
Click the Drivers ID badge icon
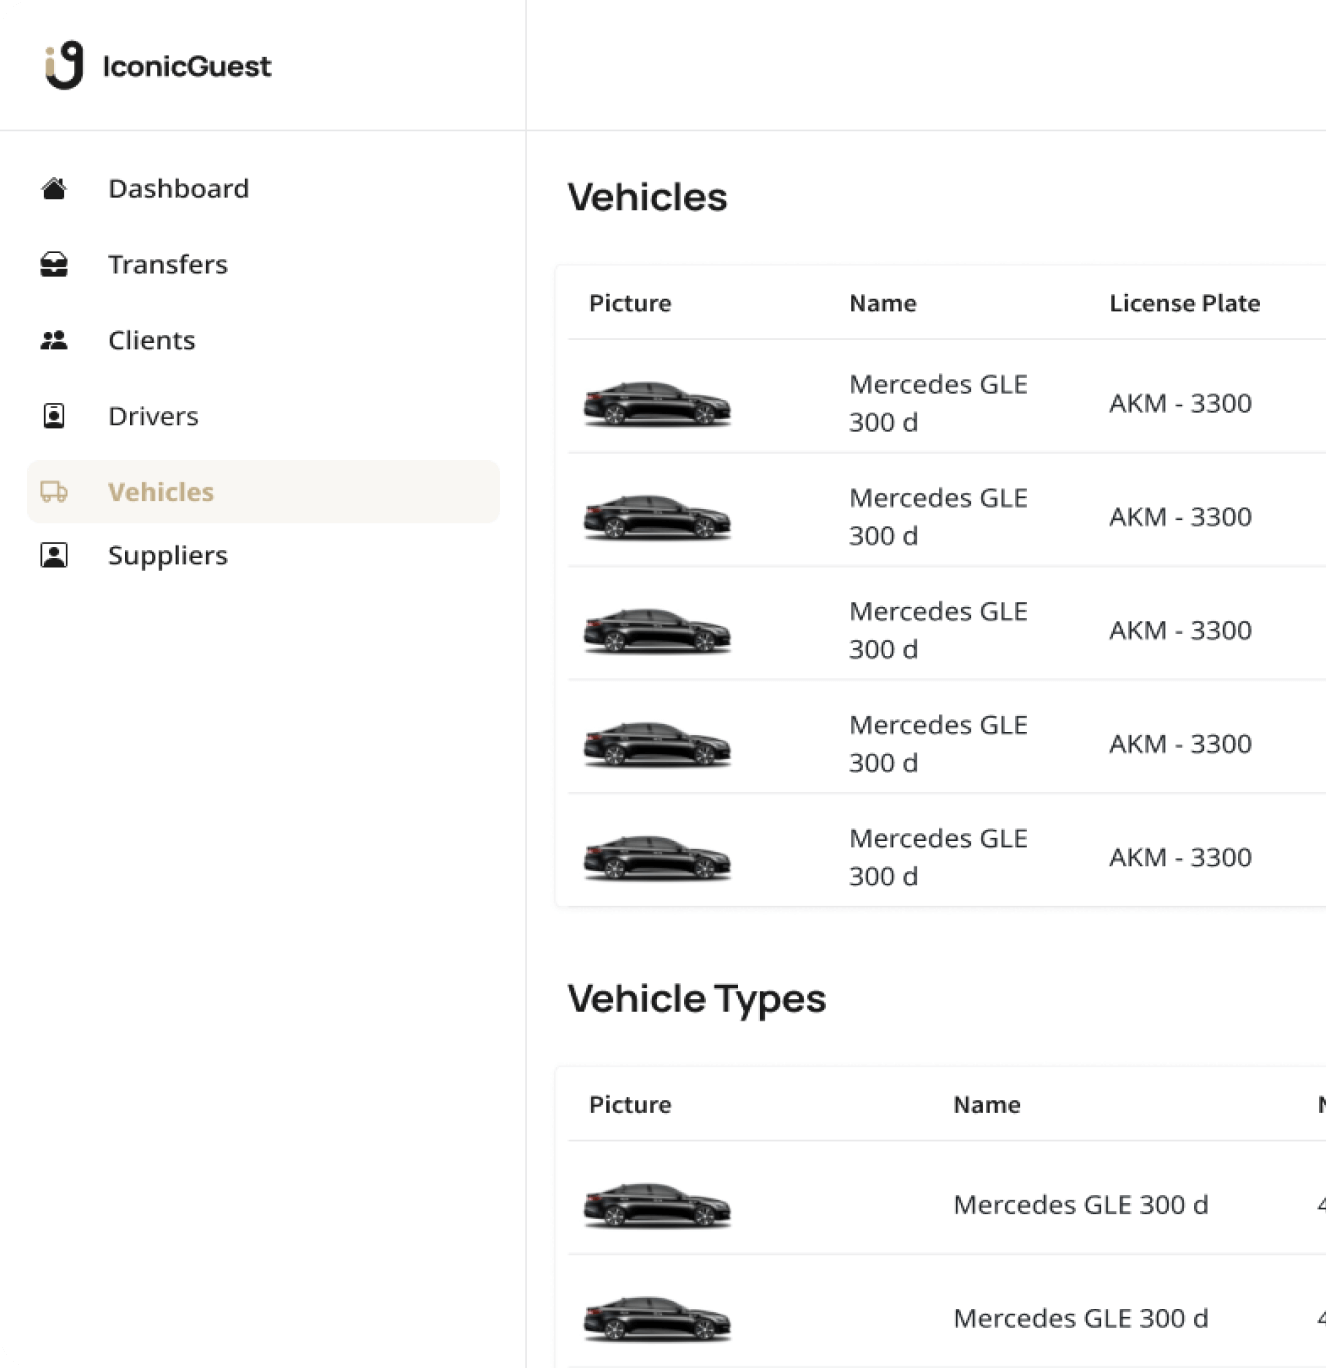click(54, 416)
